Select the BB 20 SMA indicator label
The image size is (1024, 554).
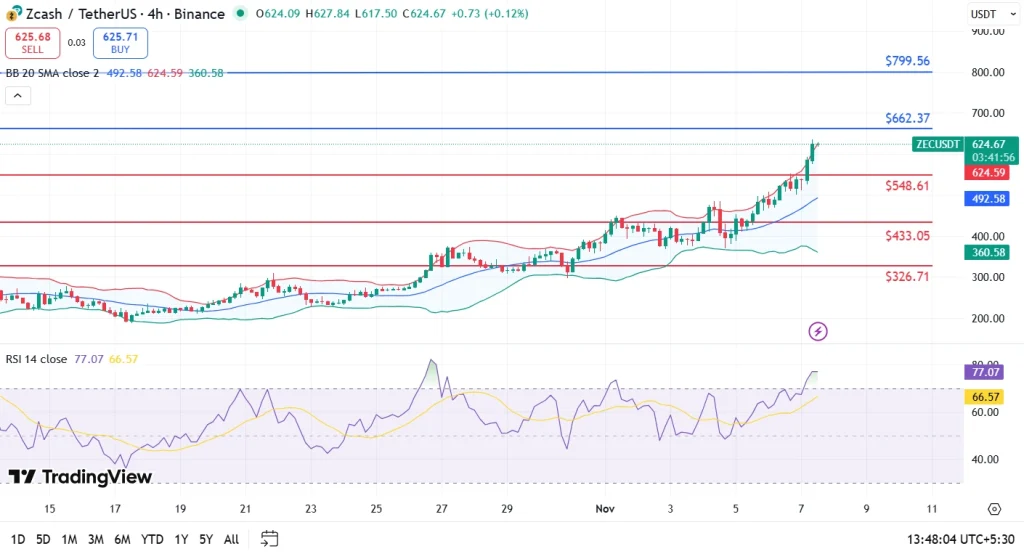[x=52, y=73]
